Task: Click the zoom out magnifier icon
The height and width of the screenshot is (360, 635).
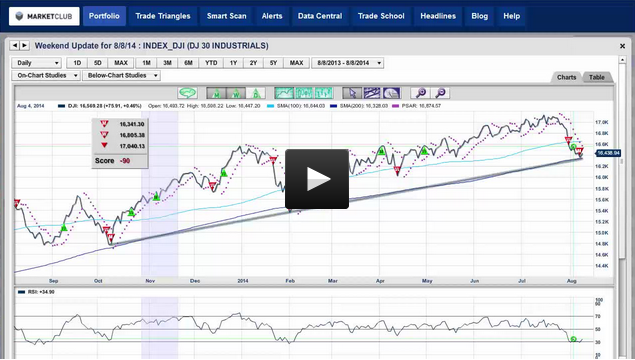Action: tap(440, 93)
